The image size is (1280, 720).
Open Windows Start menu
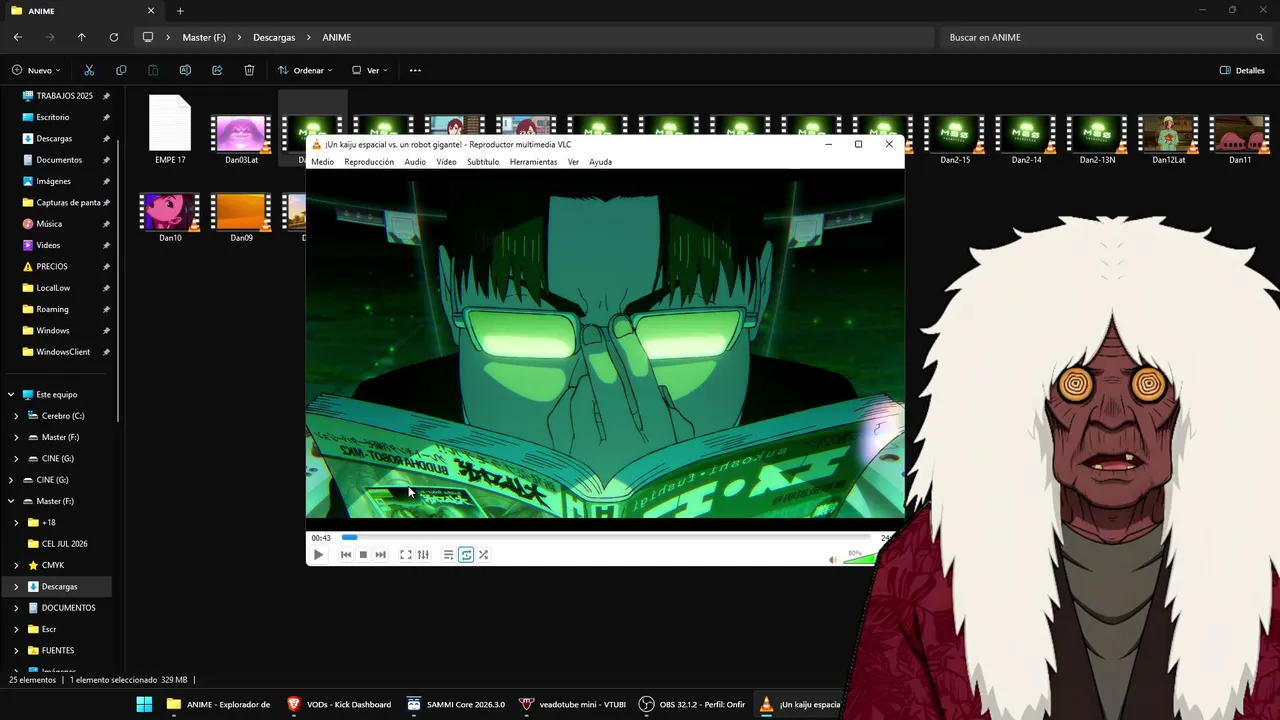tap(144, 704)
